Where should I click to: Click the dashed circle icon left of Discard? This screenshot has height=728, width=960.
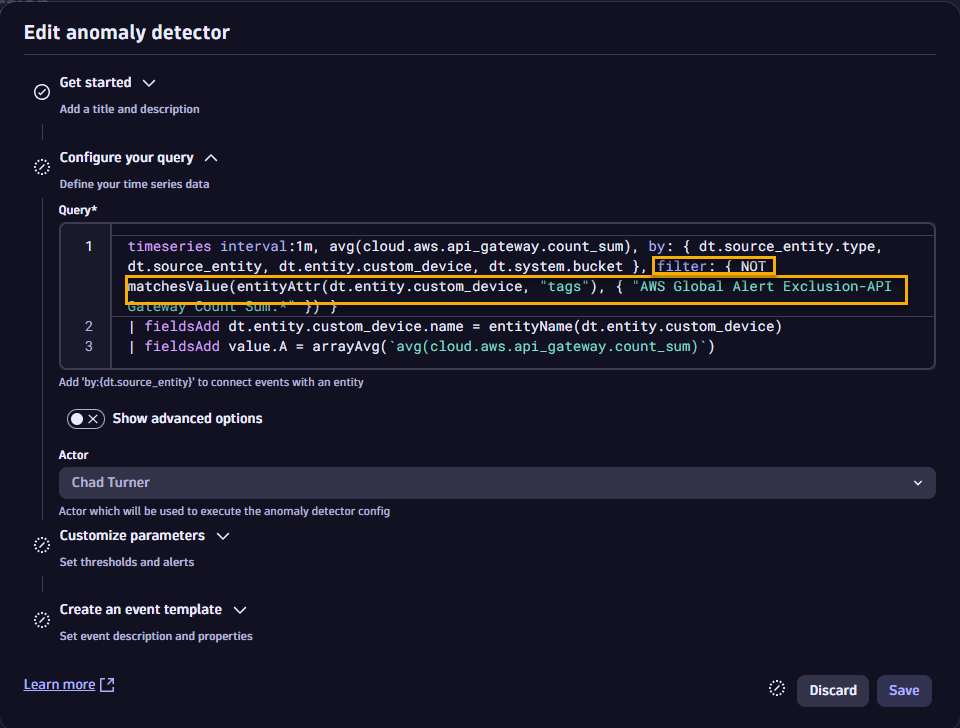tap(777, 689)
